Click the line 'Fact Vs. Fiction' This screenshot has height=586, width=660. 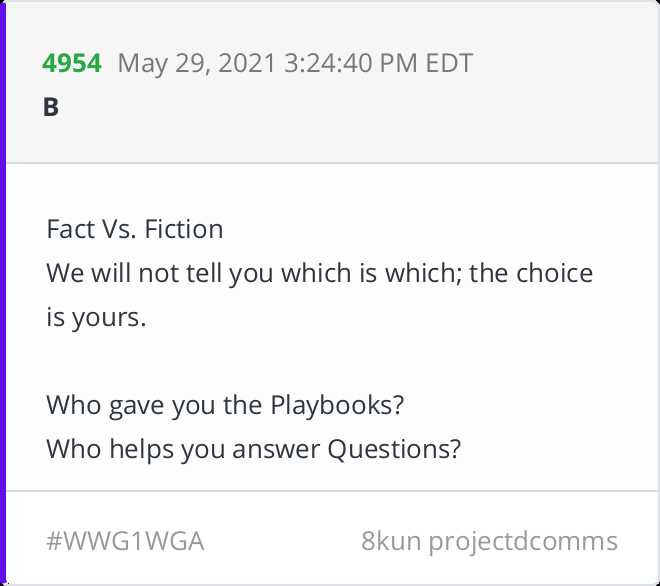pyautogui.click(x=135, y=229)
